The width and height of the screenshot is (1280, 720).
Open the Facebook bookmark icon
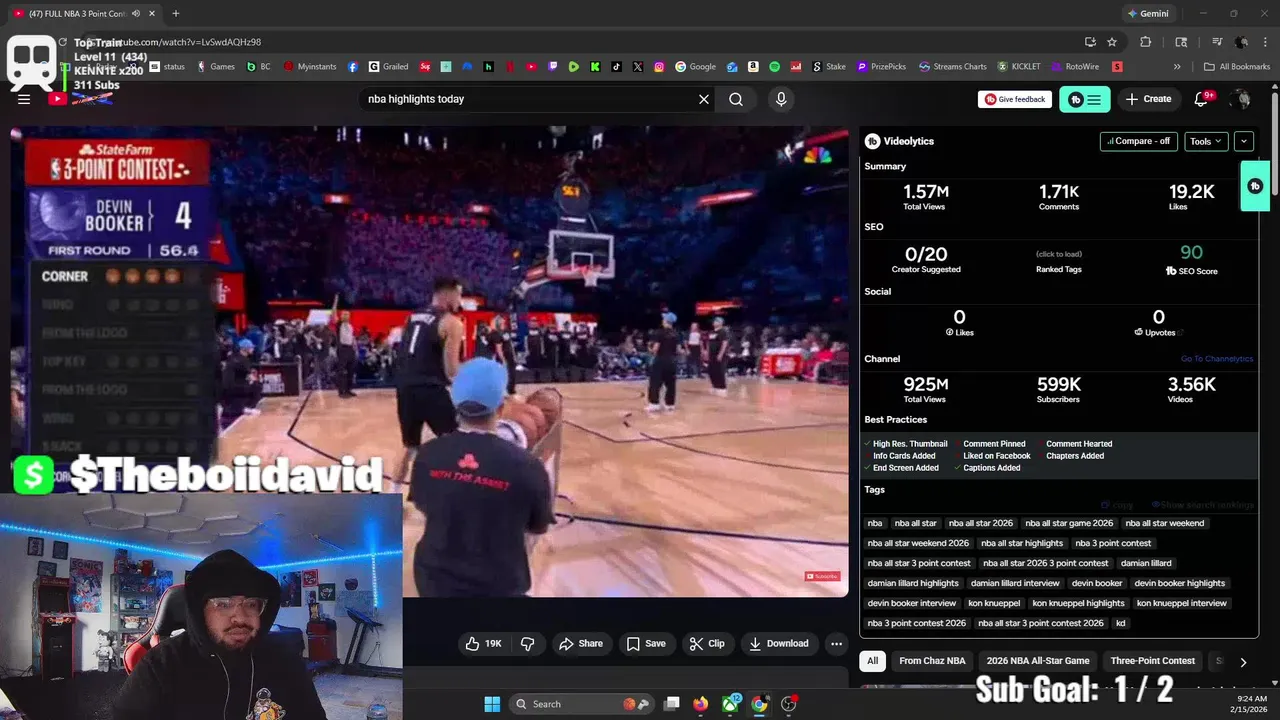coord(353,67)
